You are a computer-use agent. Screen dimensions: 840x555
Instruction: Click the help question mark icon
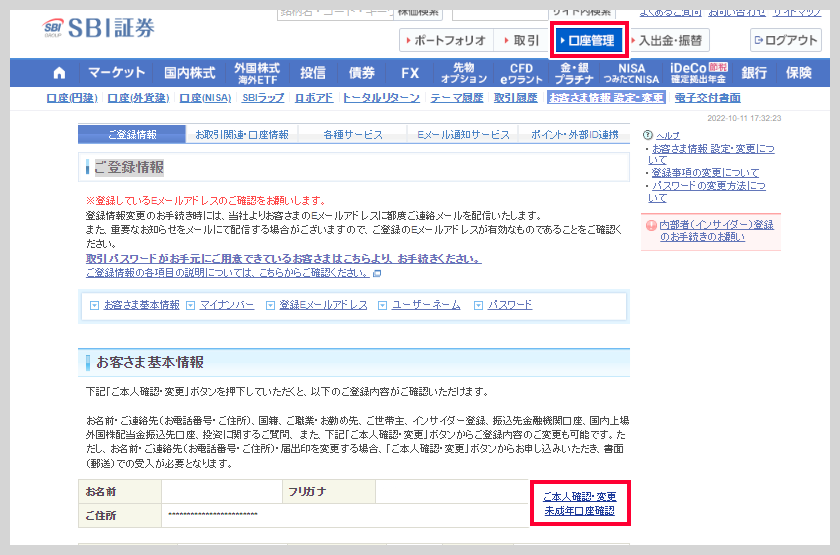[x=648, y=135]
